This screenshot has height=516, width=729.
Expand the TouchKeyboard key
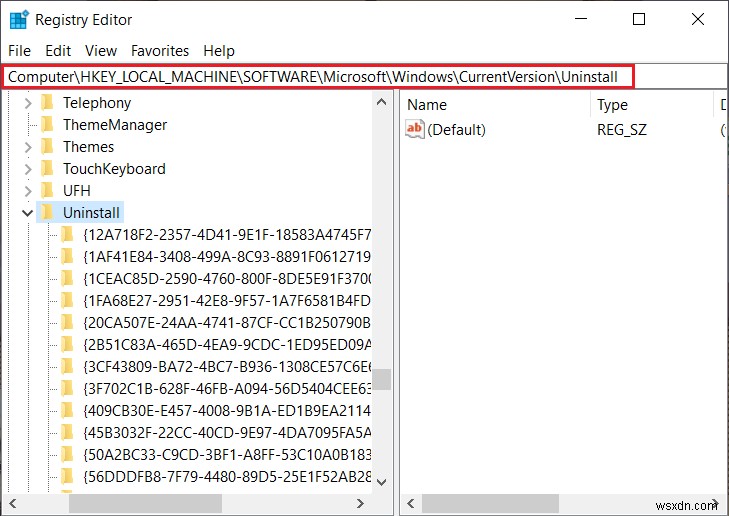(28, 169)
